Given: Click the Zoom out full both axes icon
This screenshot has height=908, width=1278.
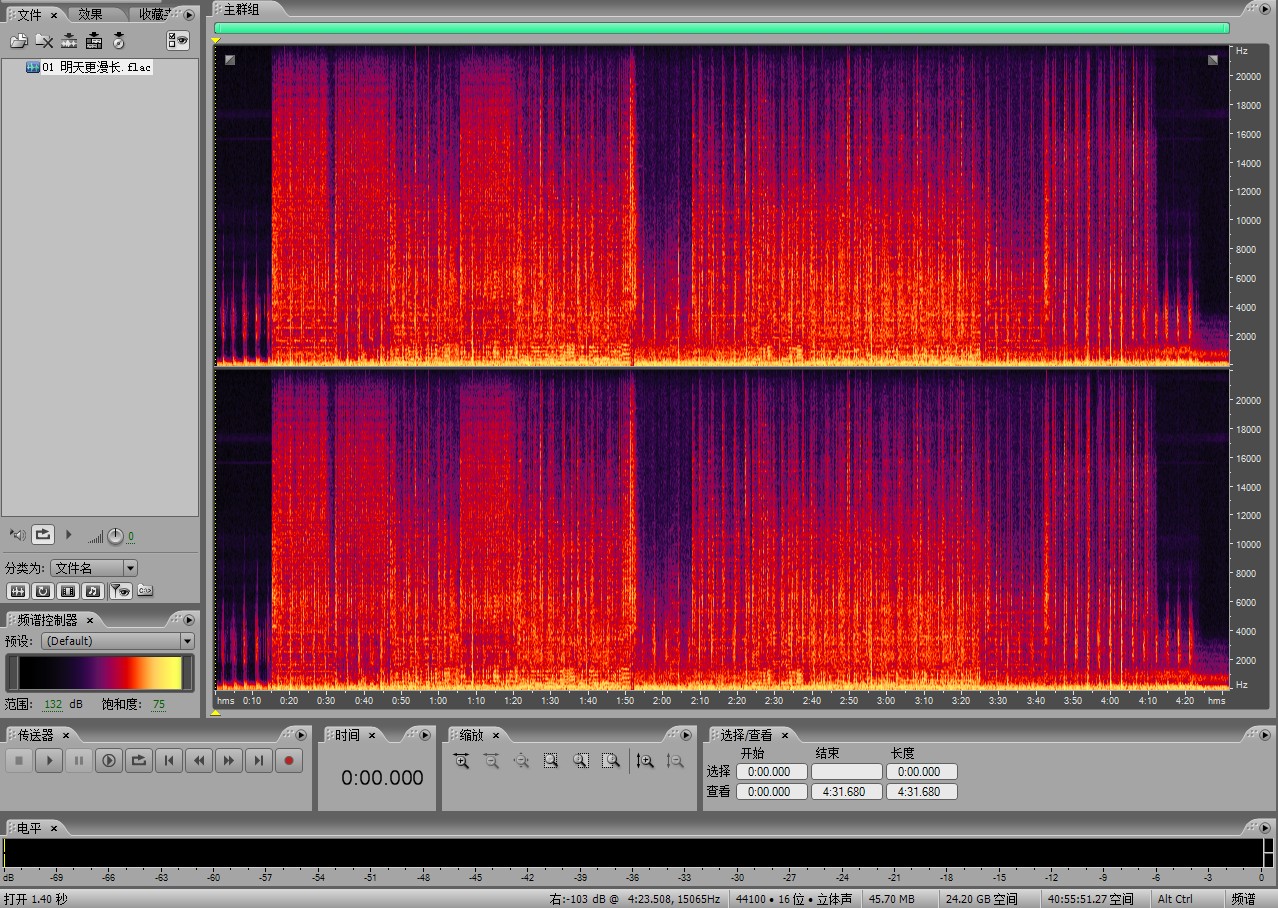Looking at the screenshot, I should tap(521, 761).
